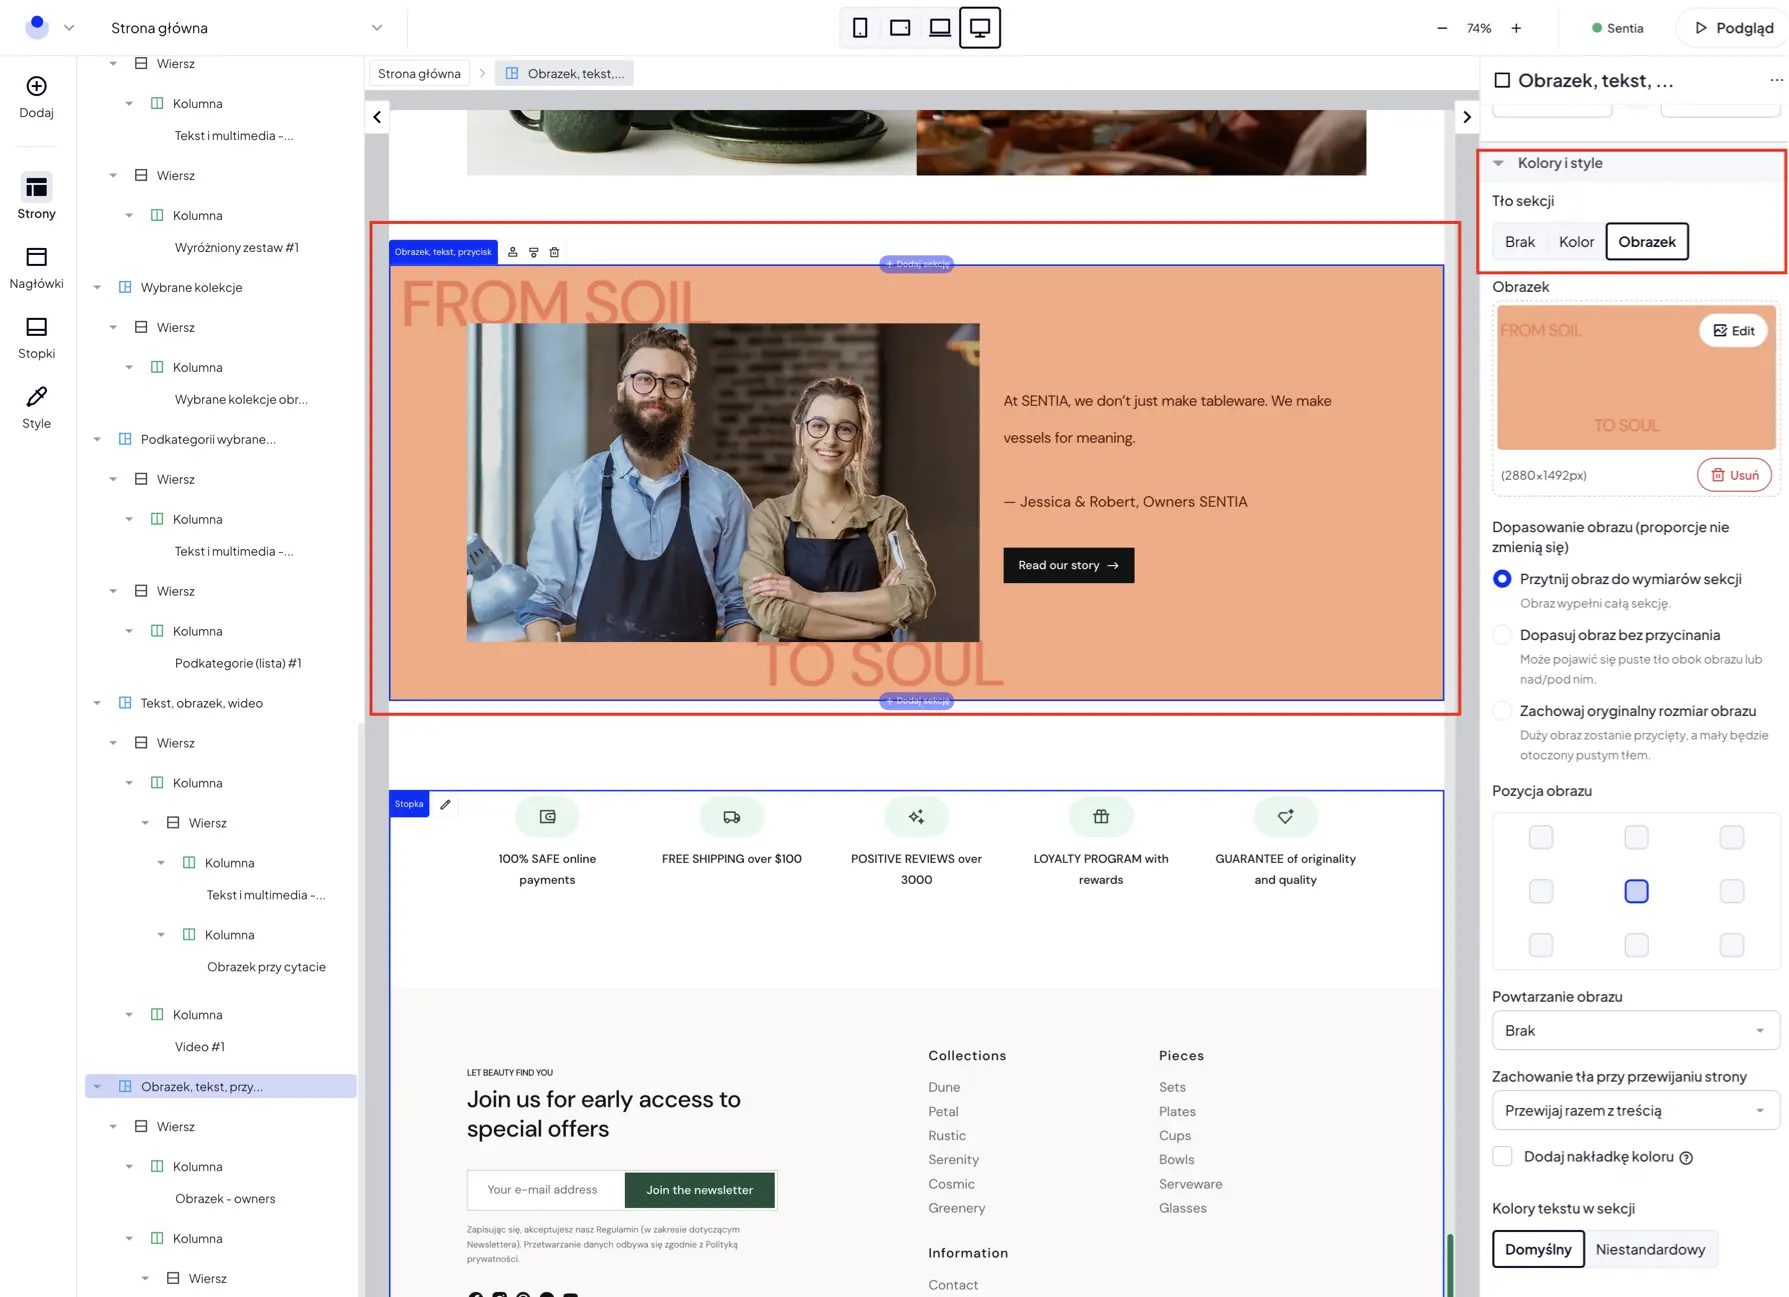
Task: Choose Obrazek for section background
Action: point(1647,242)
